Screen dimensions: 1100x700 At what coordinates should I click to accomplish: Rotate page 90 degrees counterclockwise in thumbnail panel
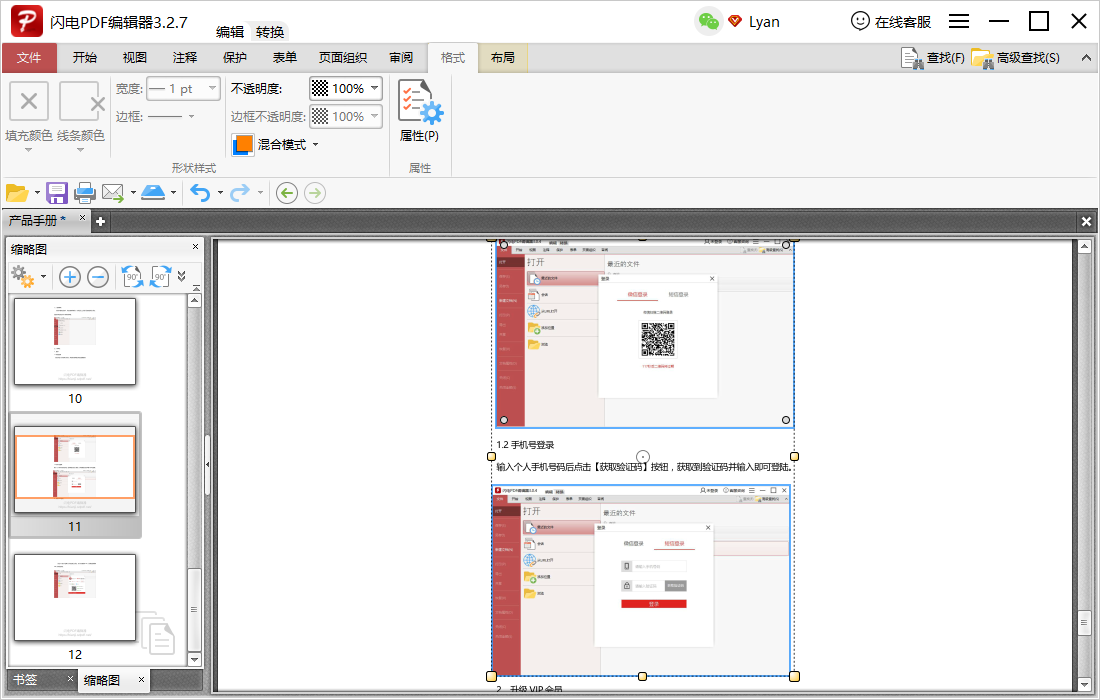tap(133, 277)
